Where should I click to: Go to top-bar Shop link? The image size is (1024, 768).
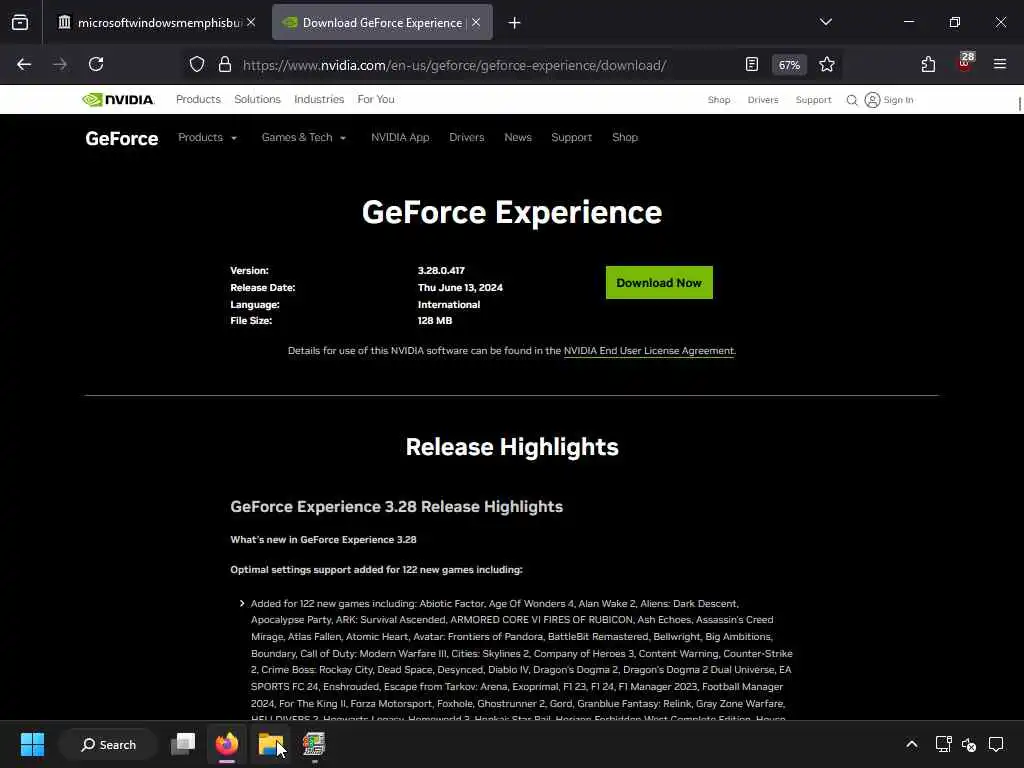click(x=719, y=100)
